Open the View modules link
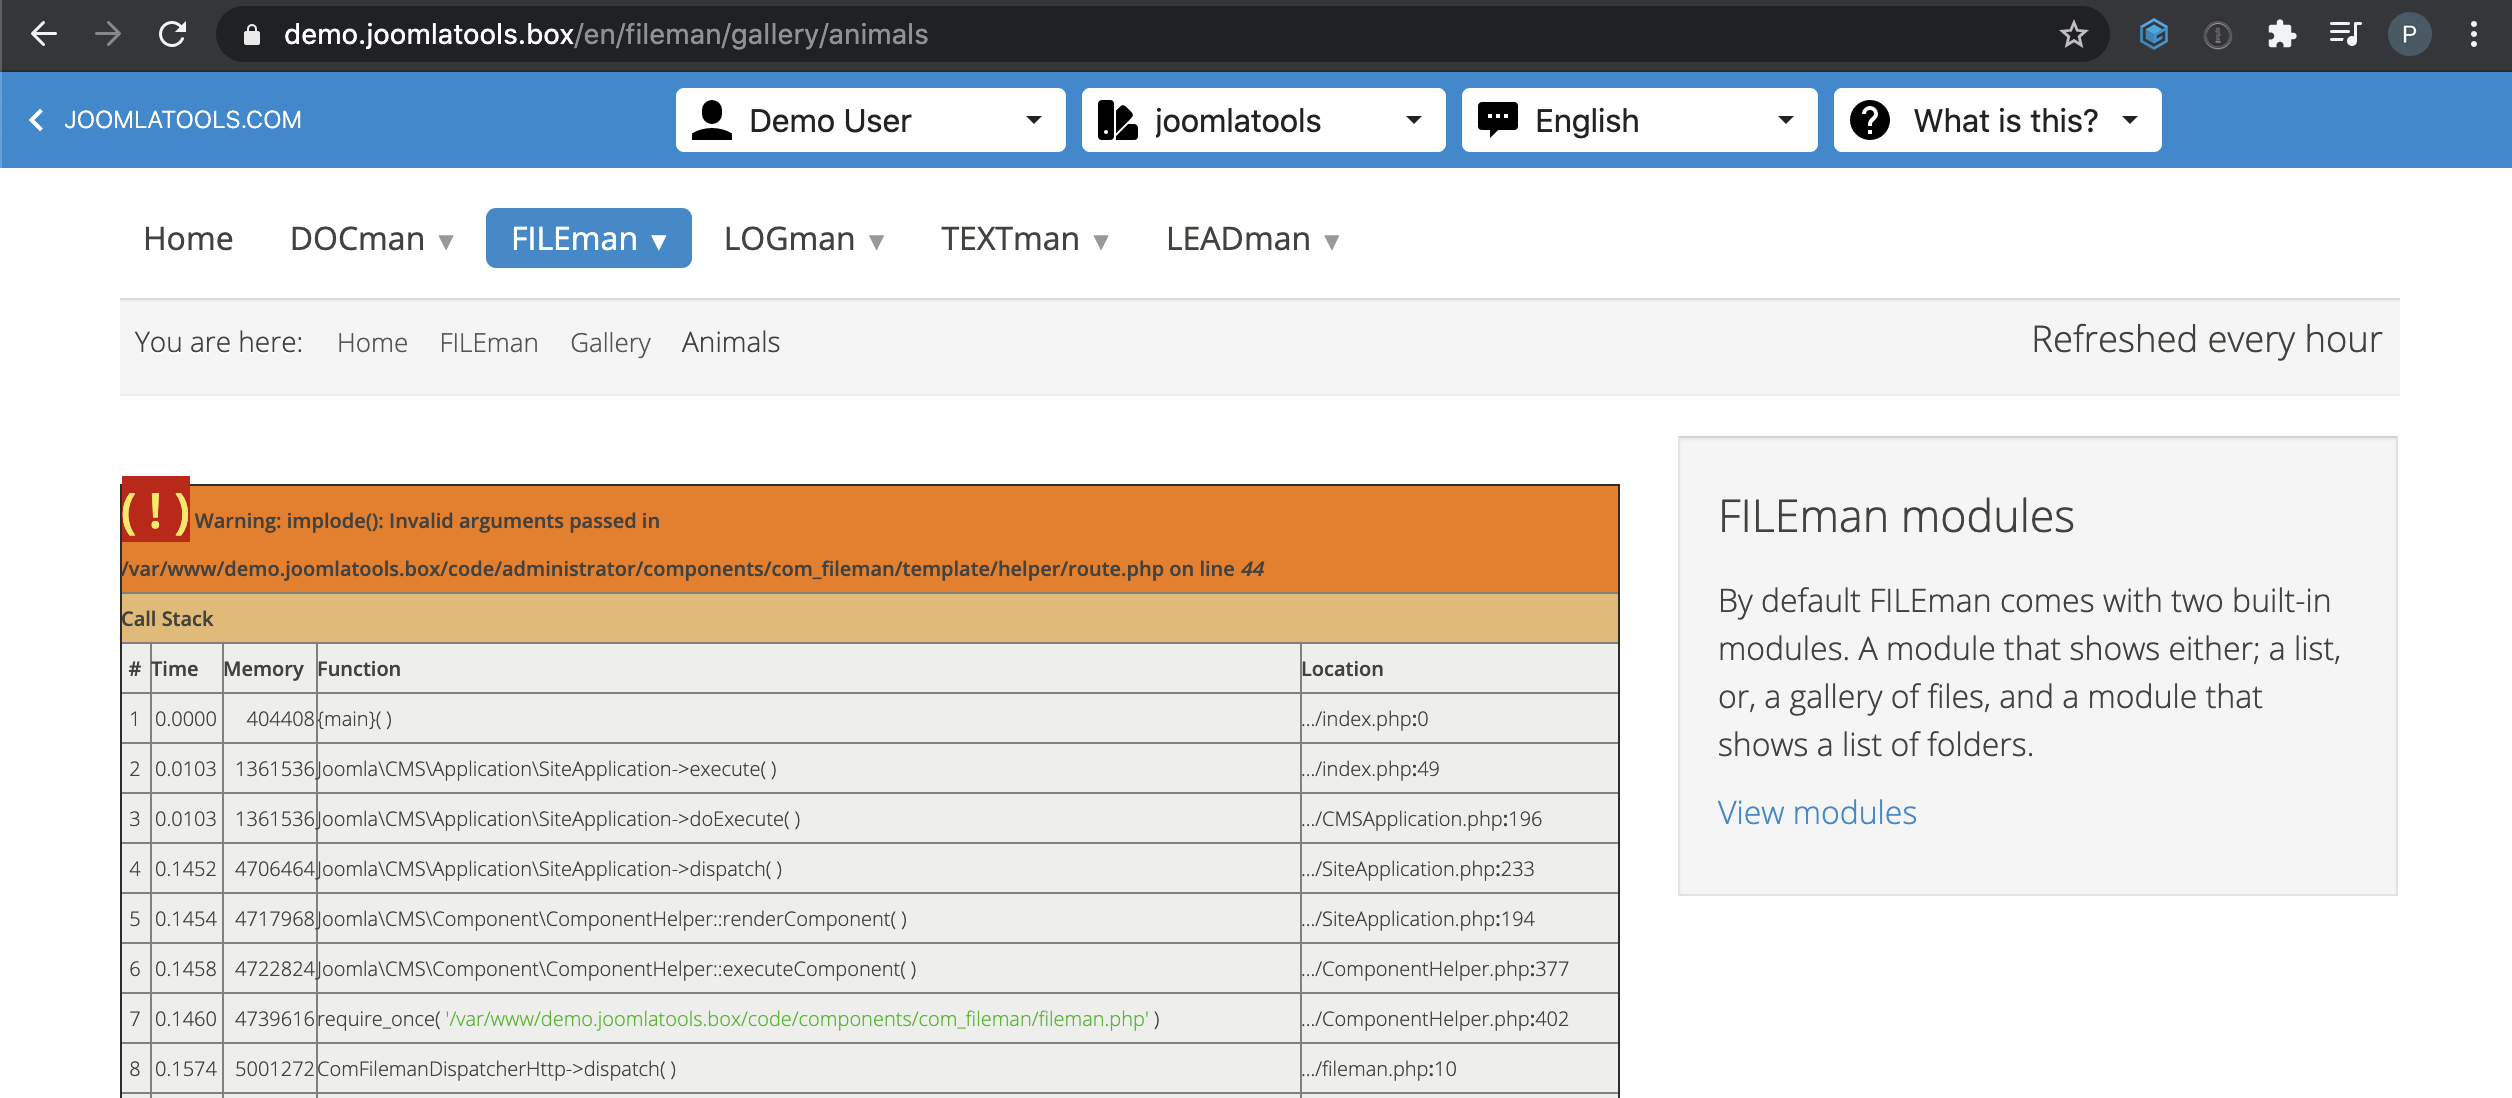The width and height of the screenshot is (2512, 1098). pos(1816,812)
